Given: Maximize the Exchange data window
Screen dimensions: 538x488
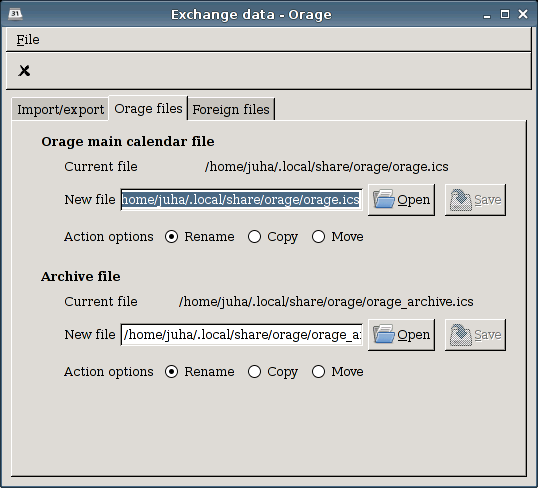Looking at the screenshot, I should click(x=505, y=14).
